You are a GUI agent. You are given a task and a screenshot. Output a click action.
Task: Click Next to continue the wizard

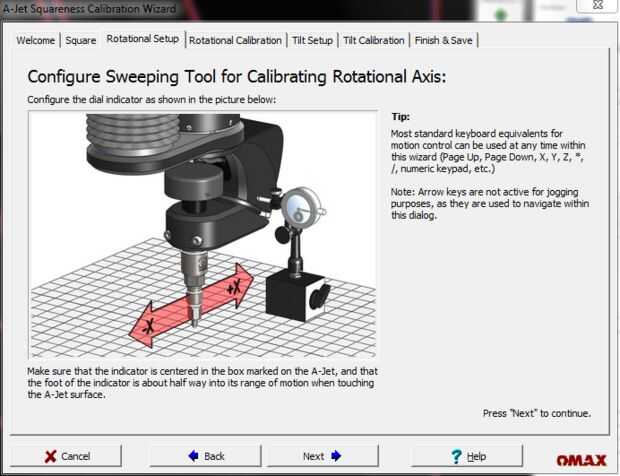point(322,456)
